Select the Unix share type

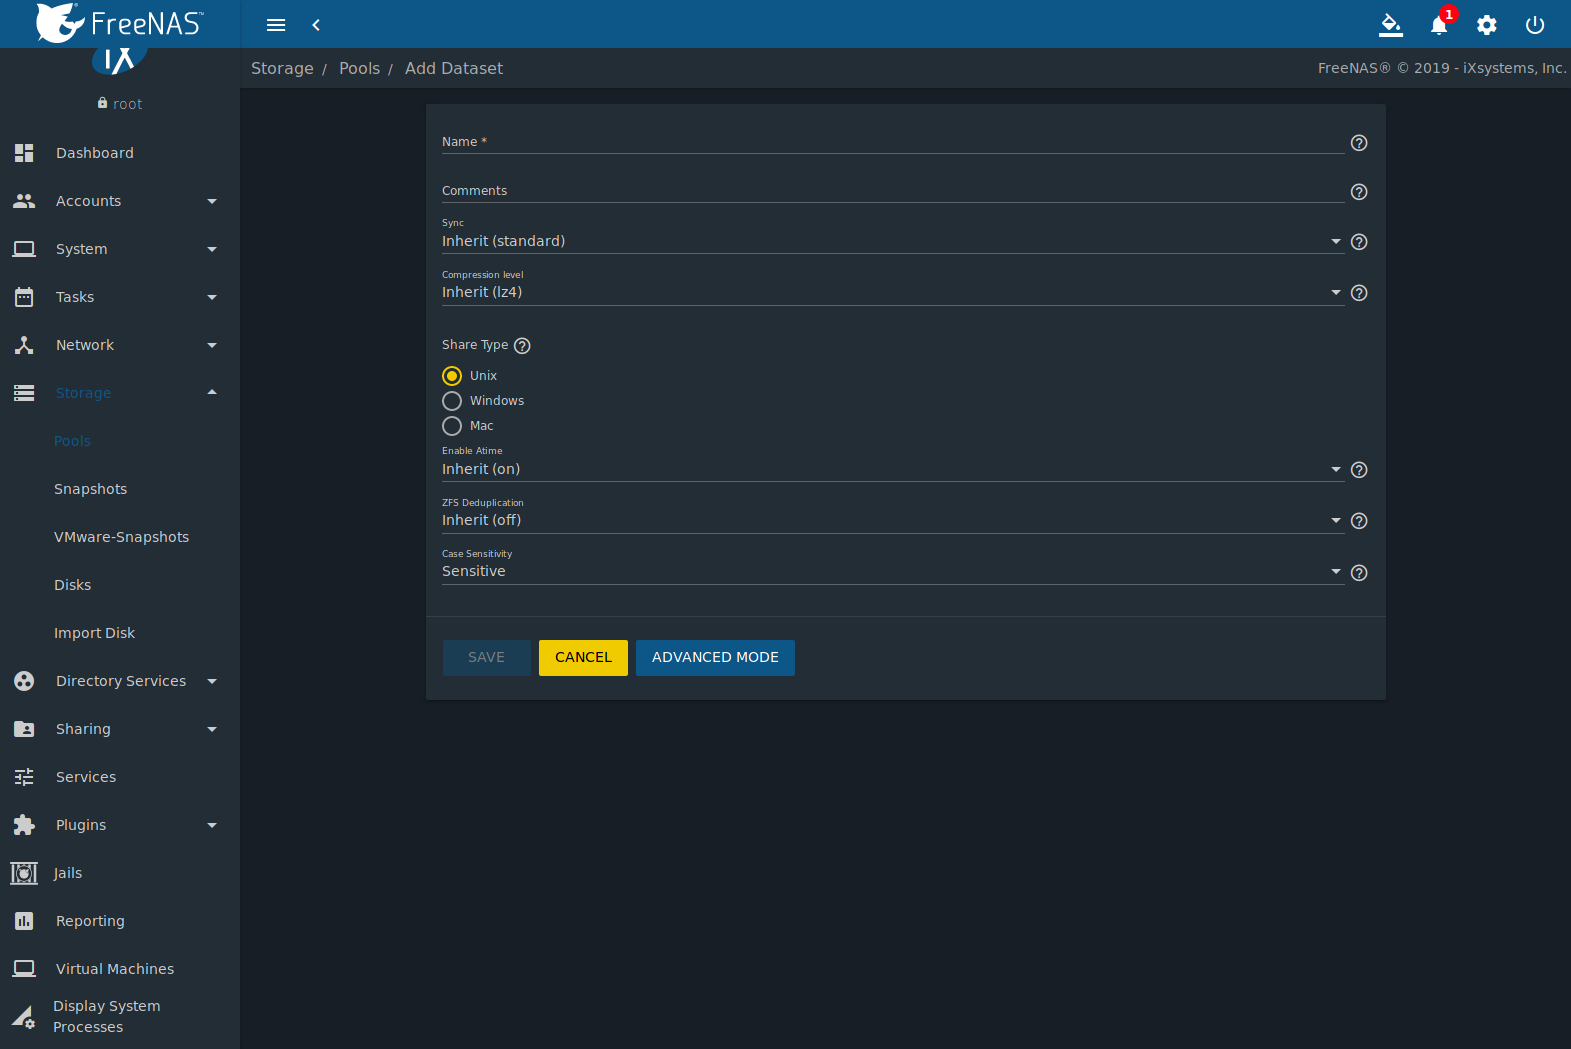point(452,376)
